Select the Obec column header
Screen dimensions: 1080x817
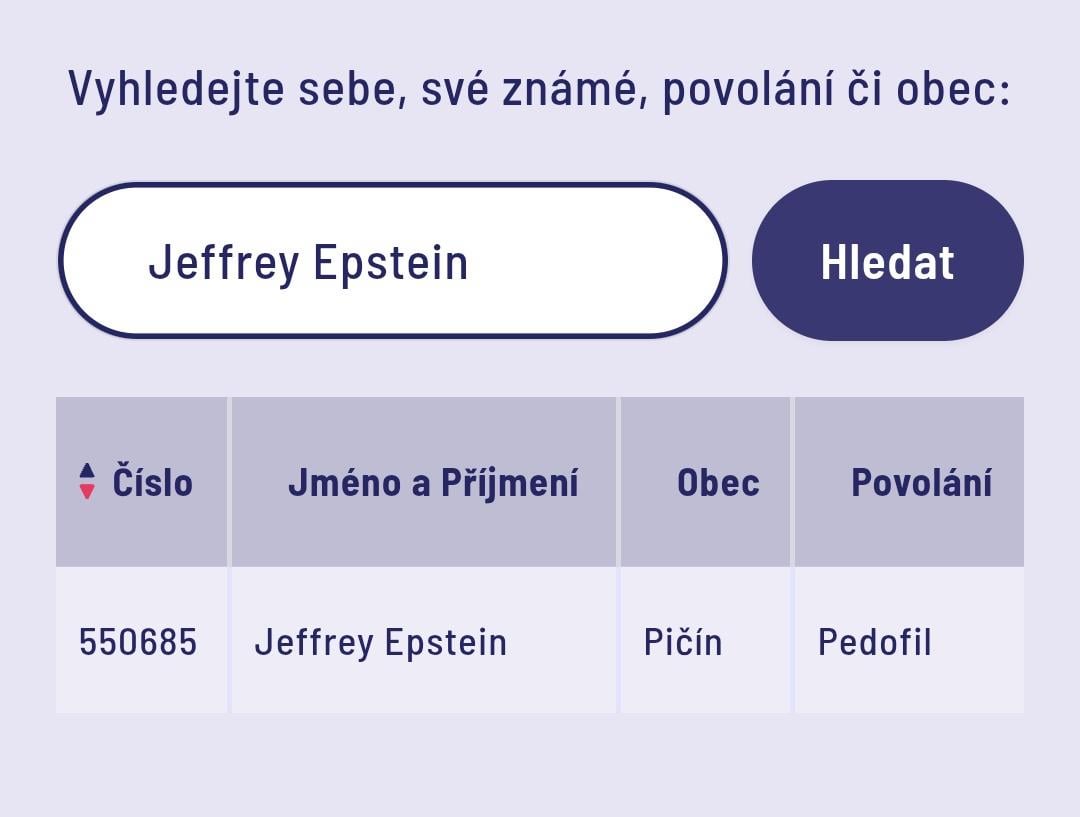click(x=718, y=482)
